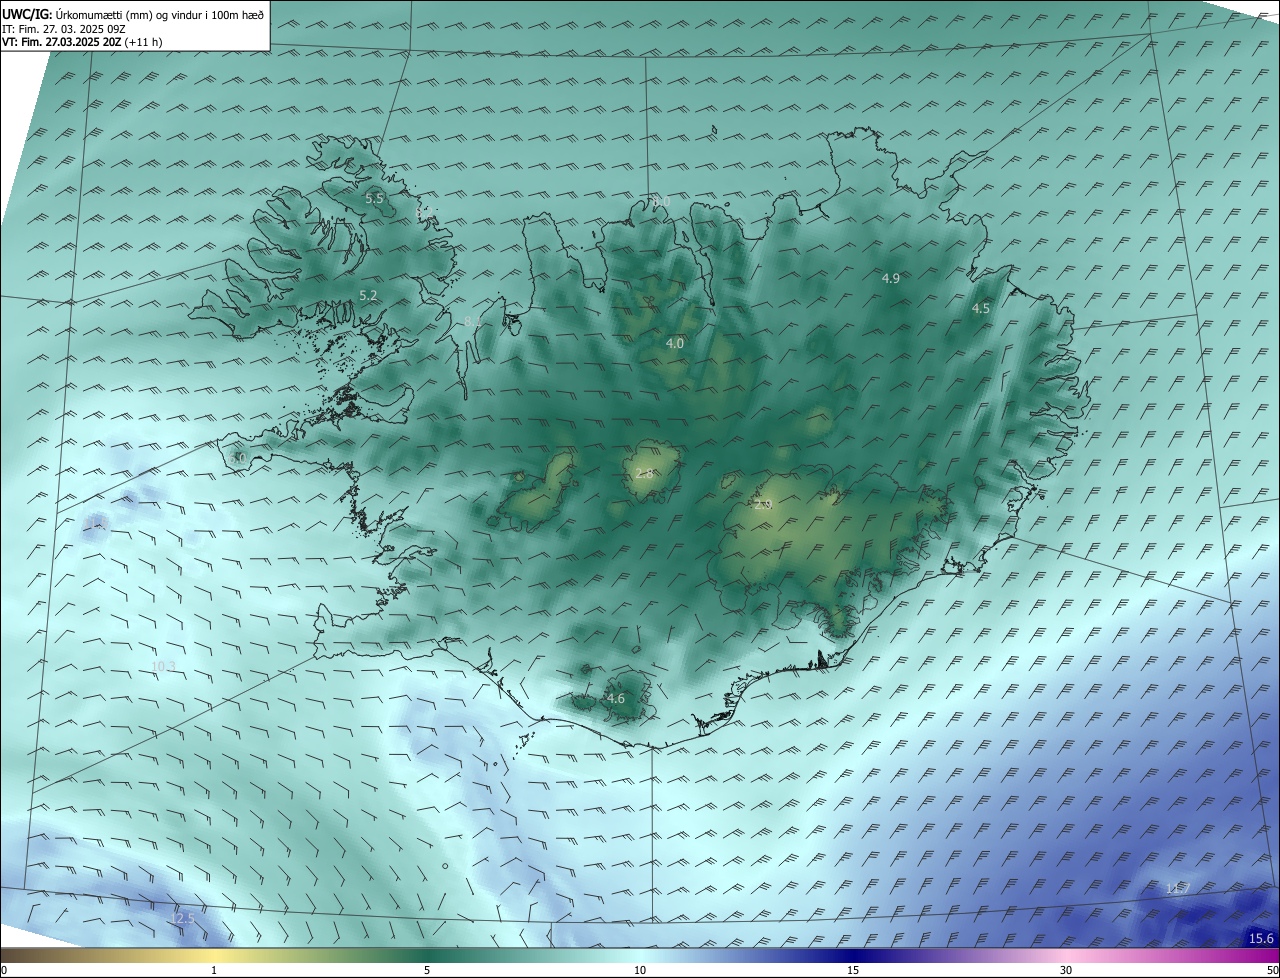
Task: Click the 4.0 value label
Action: click(675, 343)
